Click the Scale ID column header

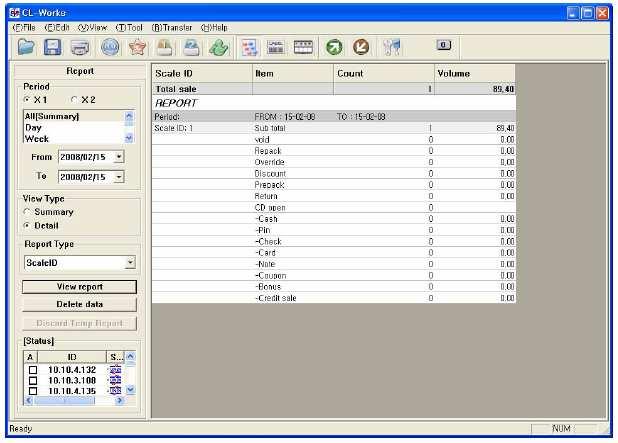(x=202, y=74)
